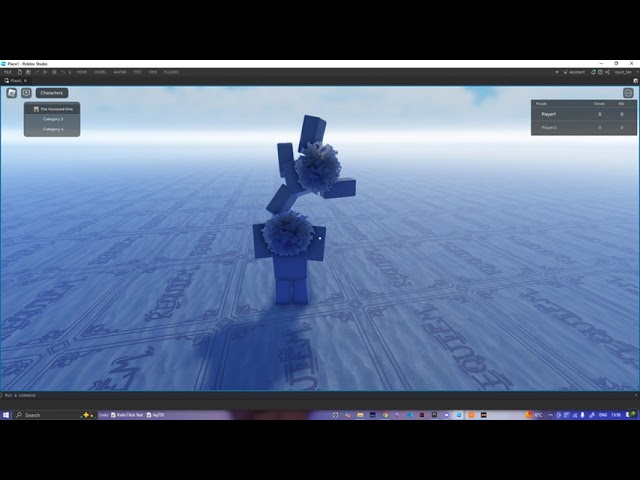This screenshot has height=480, width=640.
Task: Switch to the AVATAR ribbon tab
Action: (x=120, y=72)
